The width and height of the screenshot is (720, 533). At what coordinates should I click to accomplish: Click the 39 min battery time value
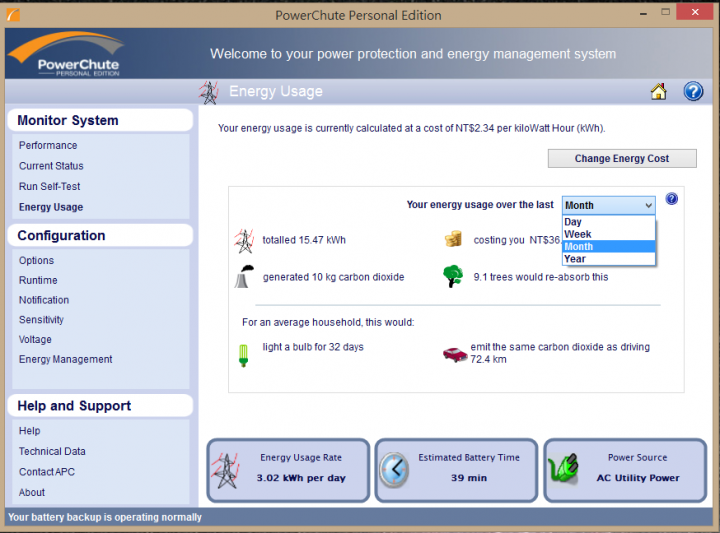point(468,478)
